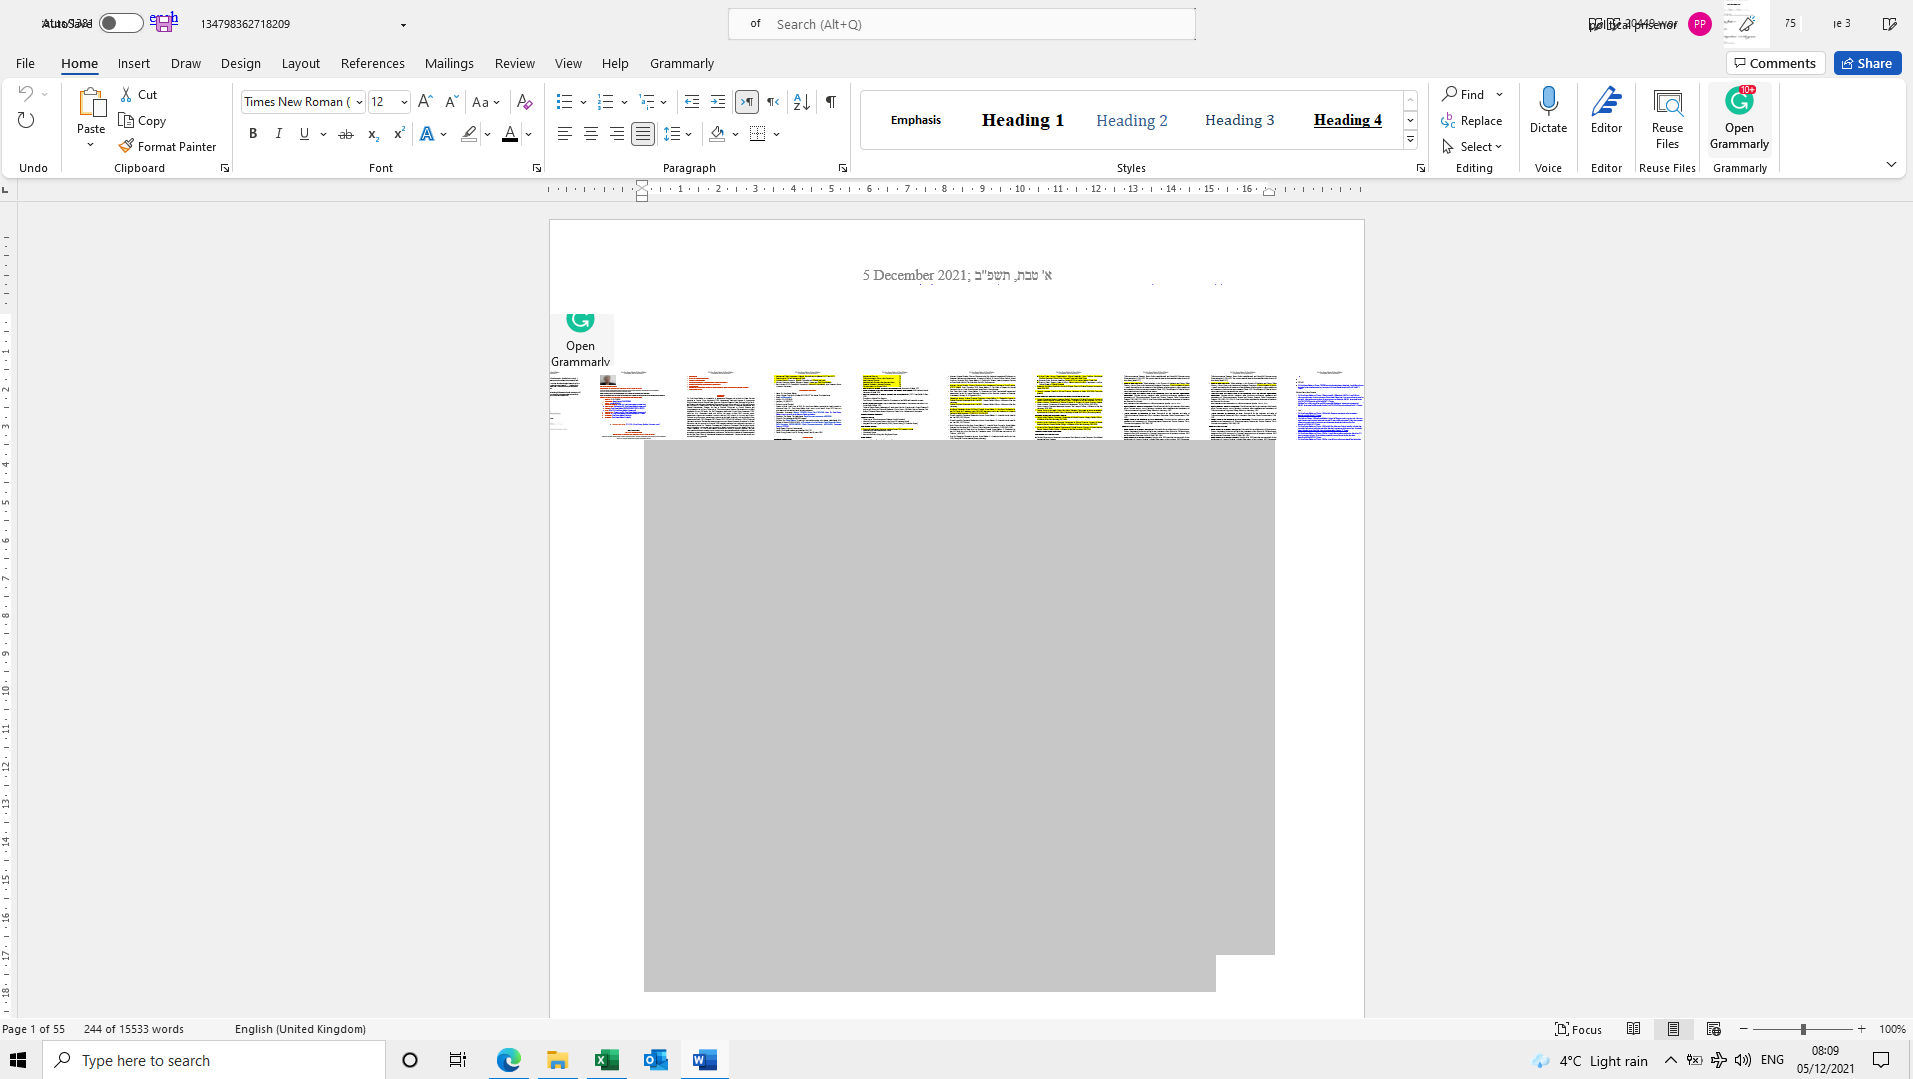This screenshot has height=1079, width=1913.
Task: Decrease paragraph indent
Action: point(692,101)
